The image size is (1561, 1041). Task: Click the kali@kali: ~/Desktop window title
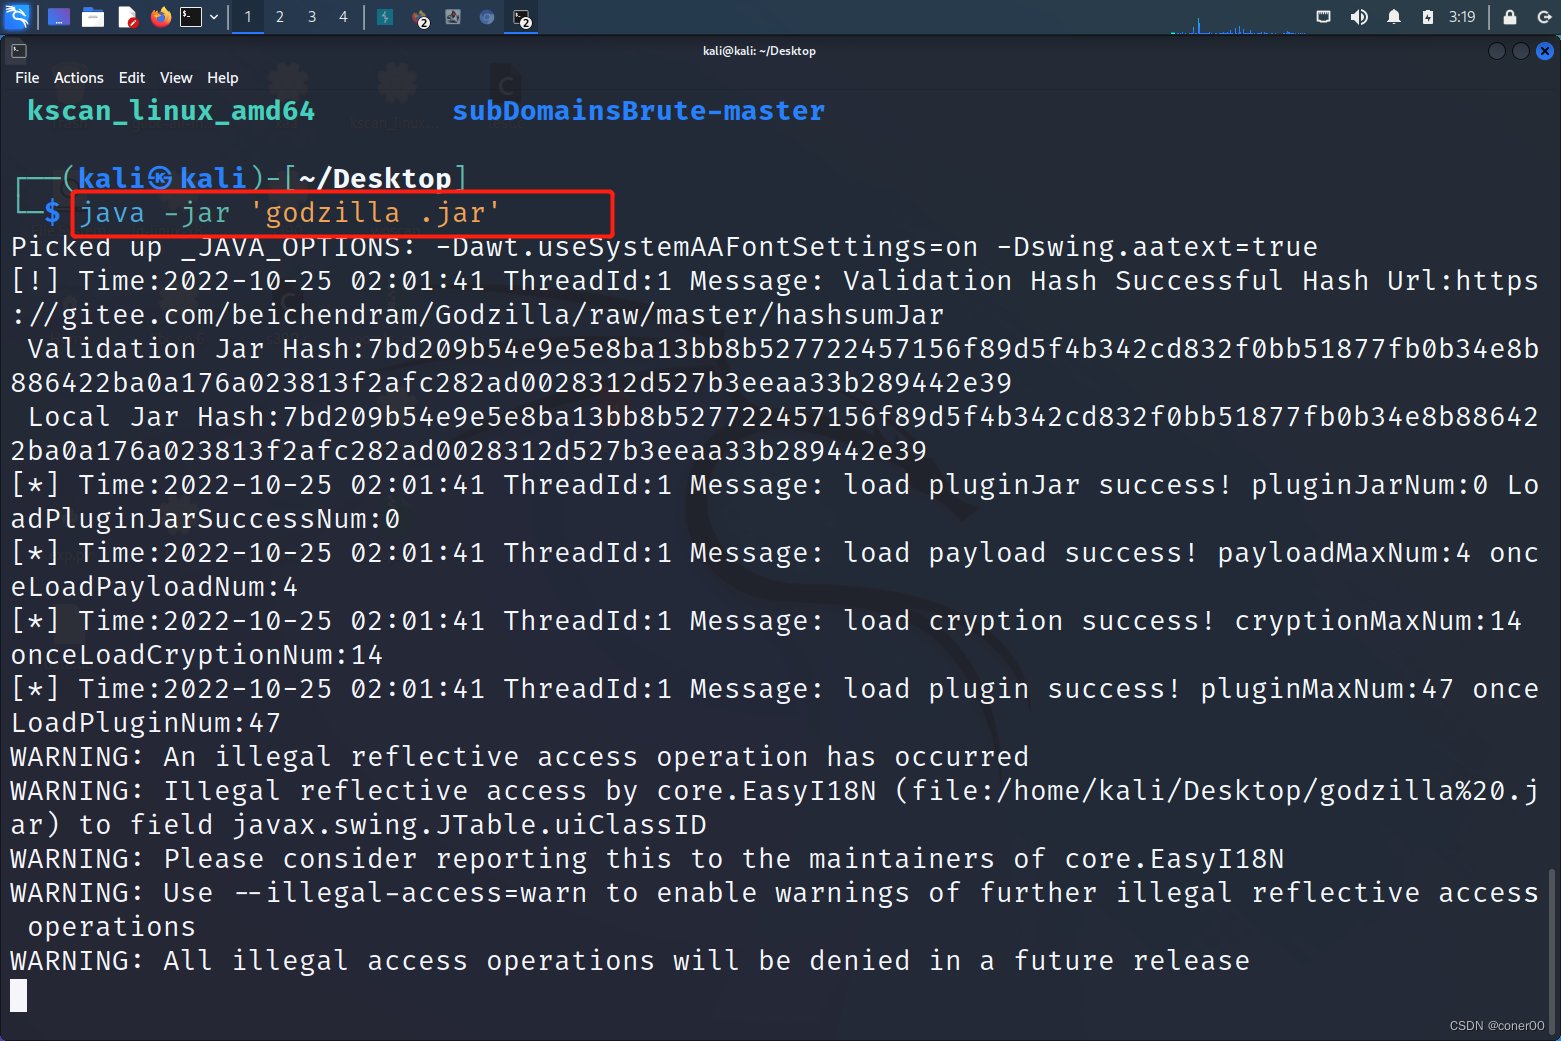(759, 51)
